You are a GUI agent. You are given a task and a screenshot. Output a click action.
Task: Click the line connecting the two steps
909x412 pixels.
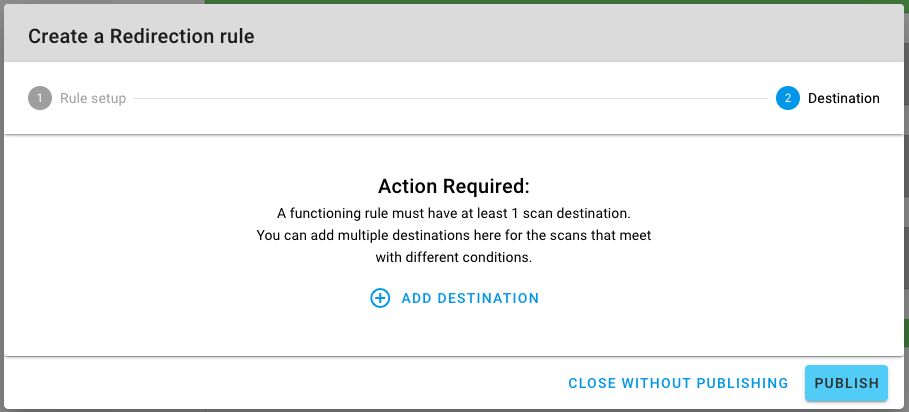pos(450,98)
